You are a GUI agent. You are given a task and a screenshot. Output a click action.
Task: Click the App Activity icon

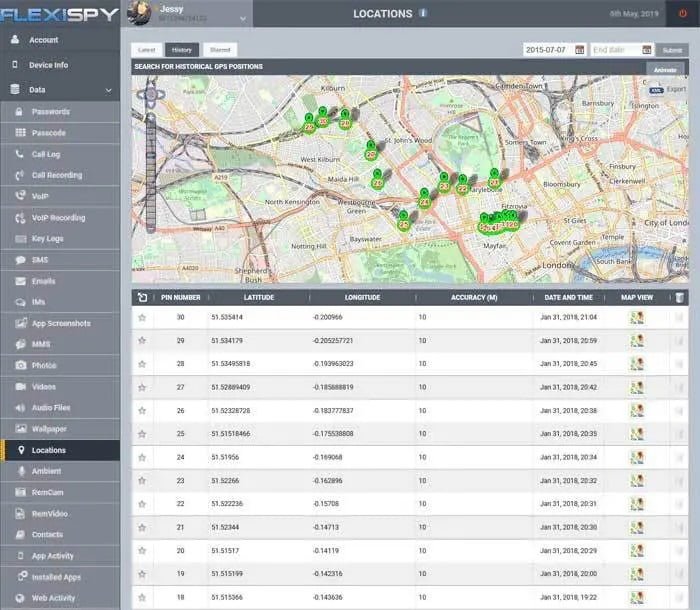click(21, 556)
